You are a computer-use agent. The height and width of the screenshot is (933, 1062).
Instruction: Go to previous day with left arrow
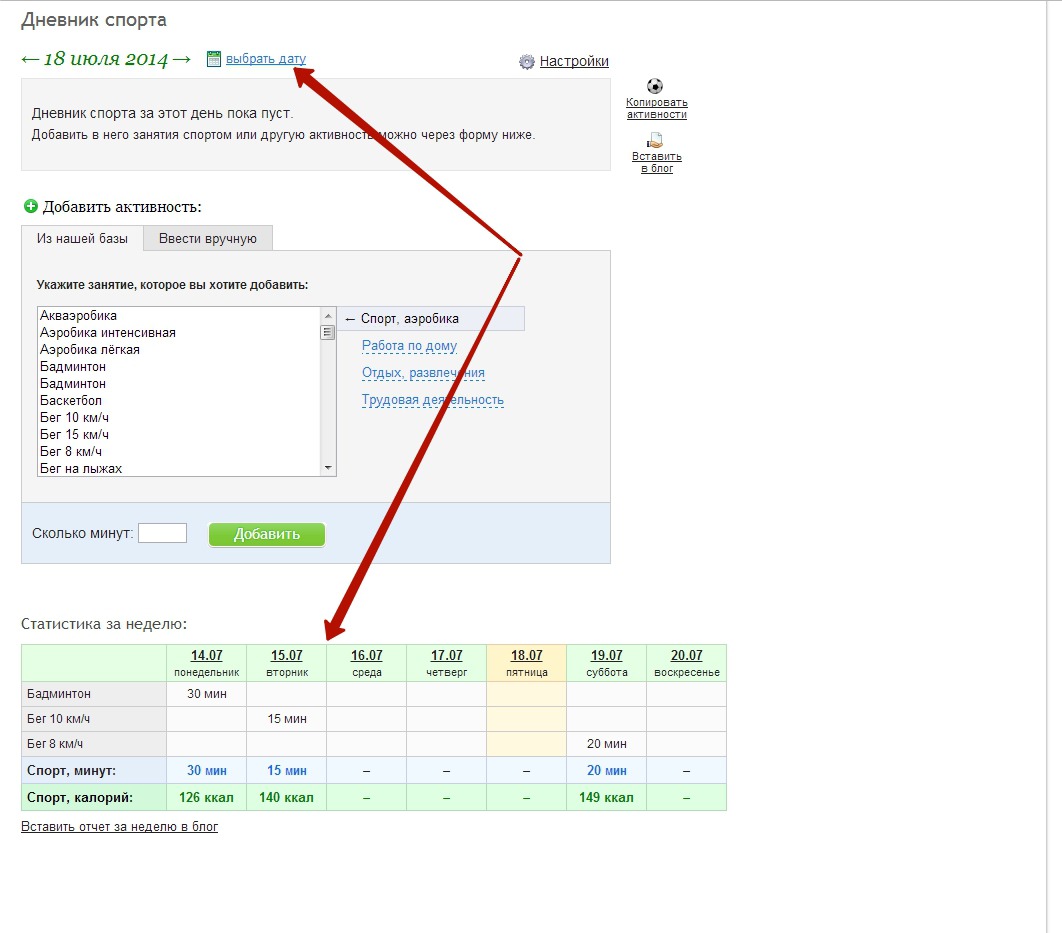[x=30, y=59]
